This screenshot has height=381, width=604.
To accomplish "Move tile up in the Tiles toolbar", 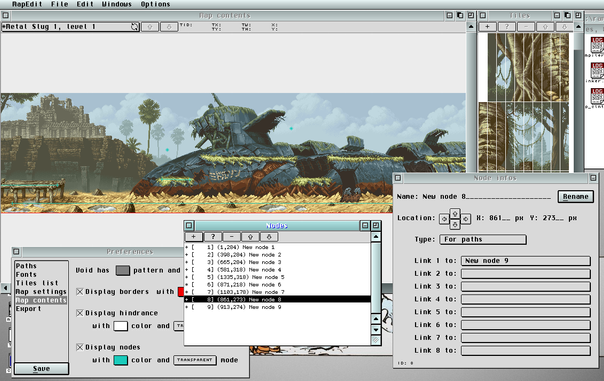I will [545, 27].
